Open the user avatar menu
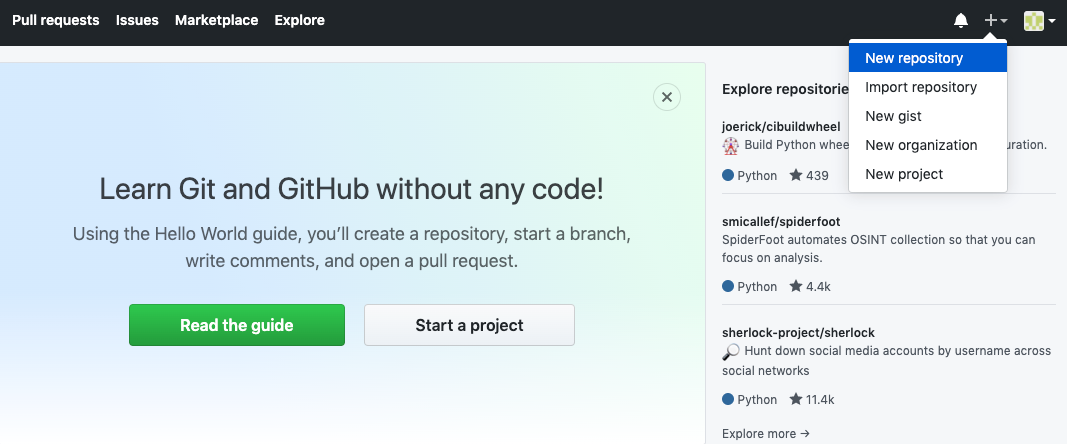1067x444 pixels. click(1040, 21)
